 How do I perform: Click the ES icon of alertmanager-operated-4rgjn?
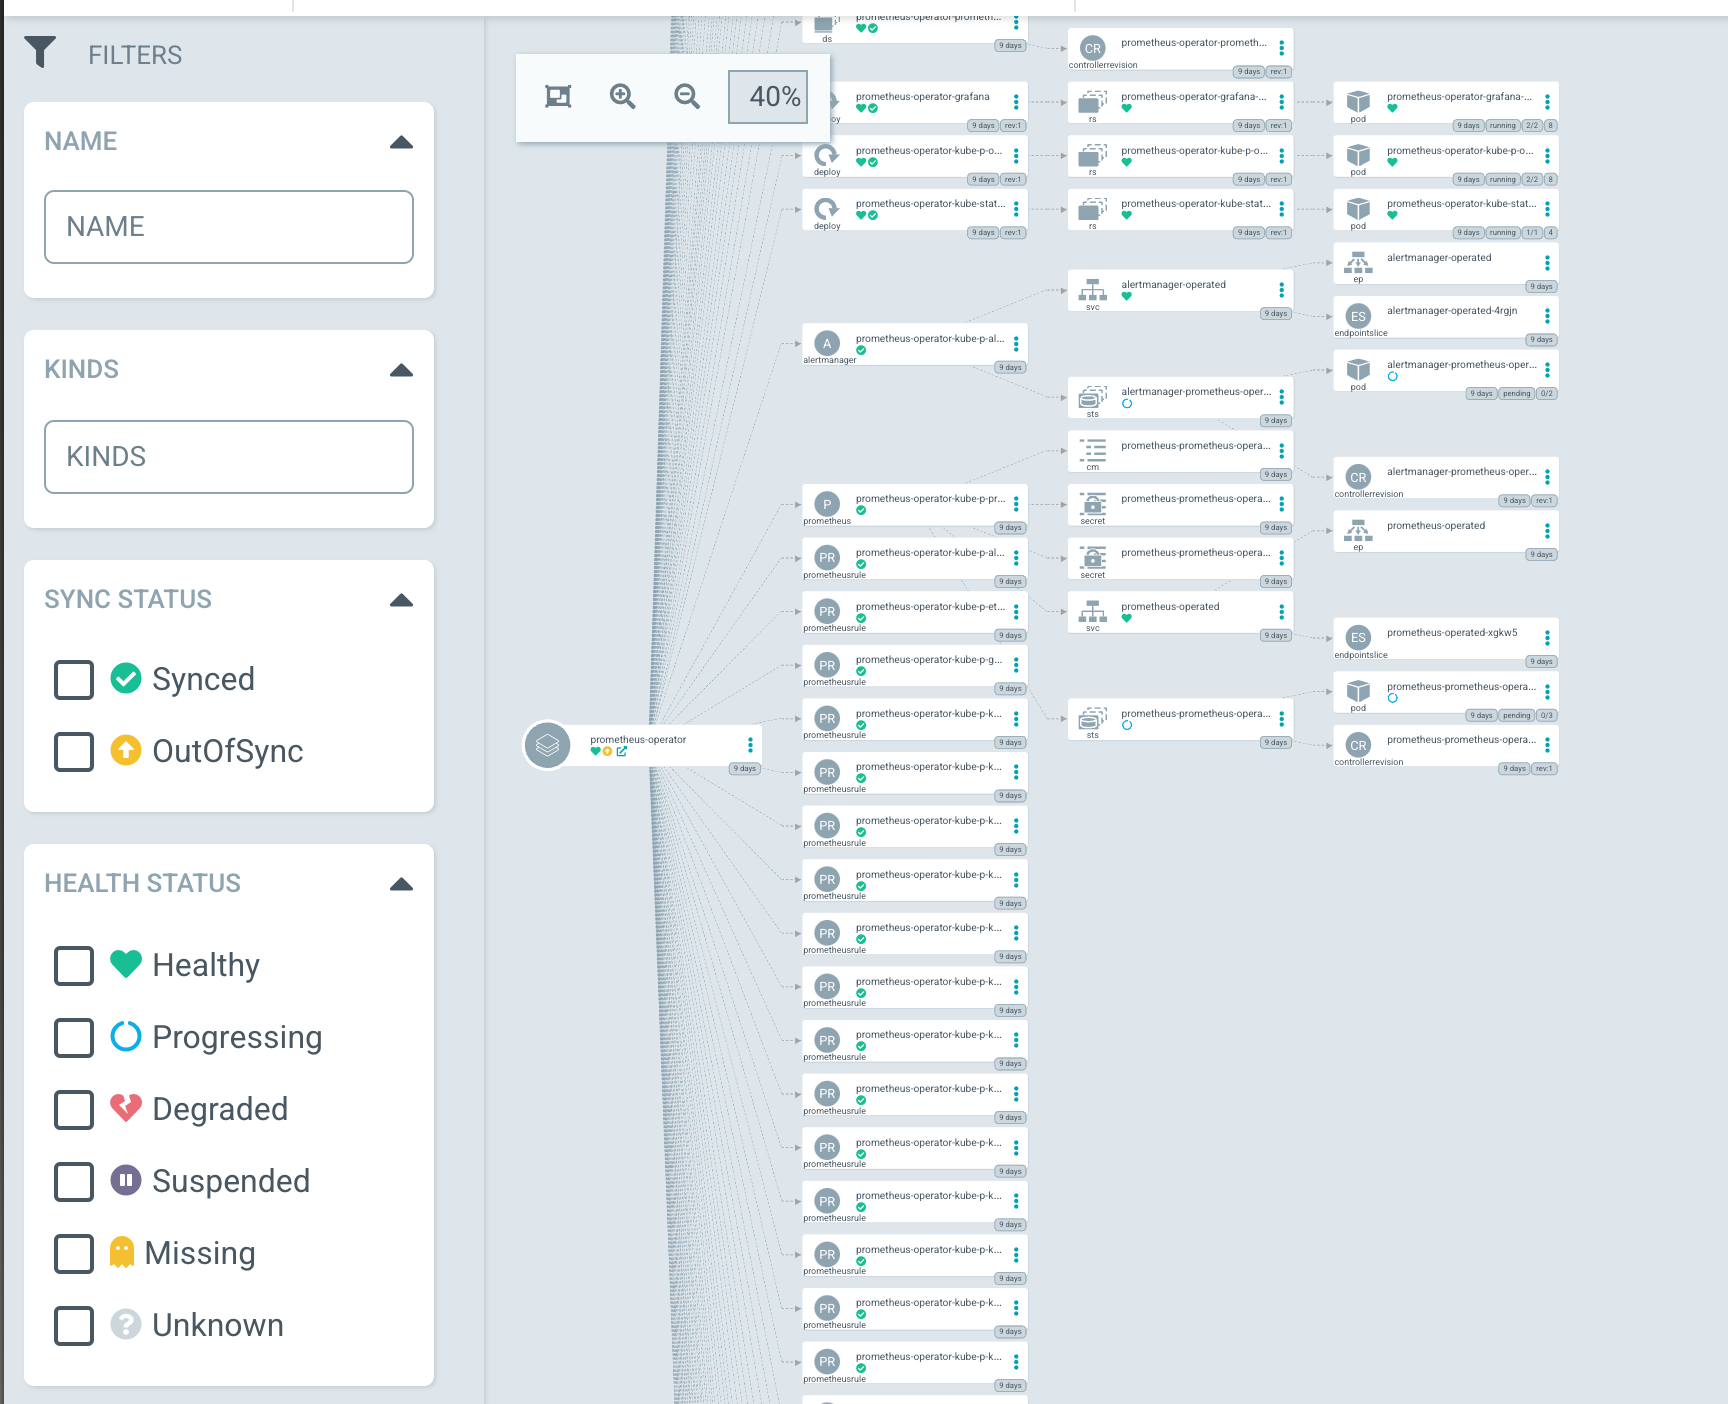pos(1358,317)
